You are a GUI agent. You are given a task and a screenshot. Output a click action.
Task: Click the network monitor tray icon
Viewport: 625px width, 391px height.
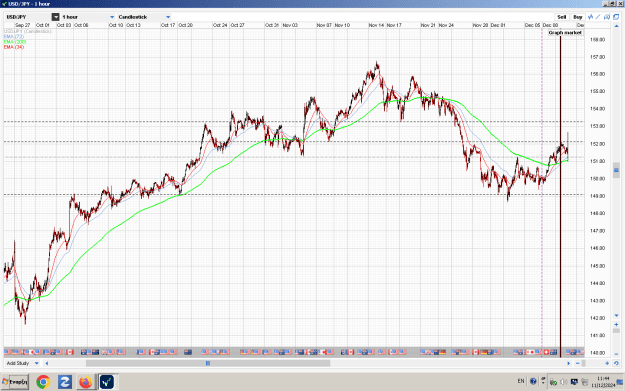(x=574, y=382)
